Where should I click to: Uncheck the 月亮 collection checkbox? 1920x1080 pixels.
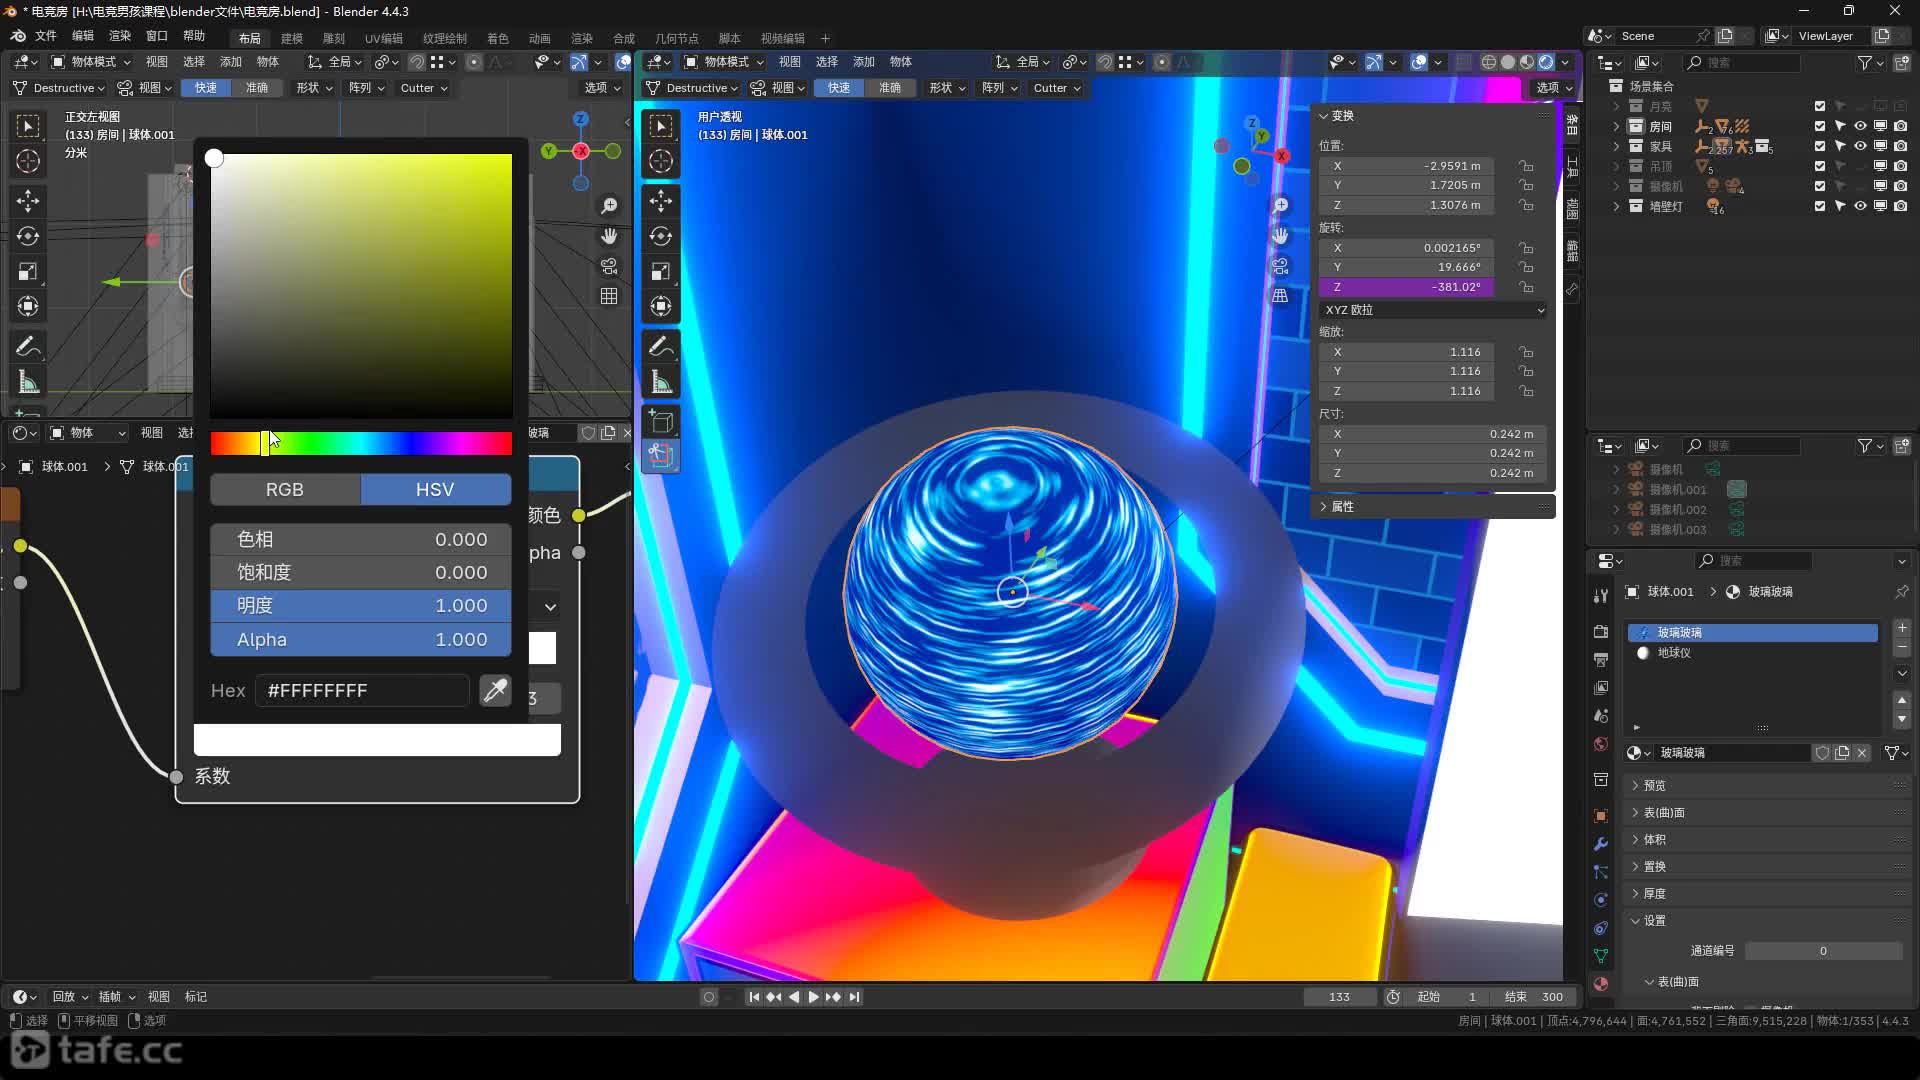[x=1820, y=106]
